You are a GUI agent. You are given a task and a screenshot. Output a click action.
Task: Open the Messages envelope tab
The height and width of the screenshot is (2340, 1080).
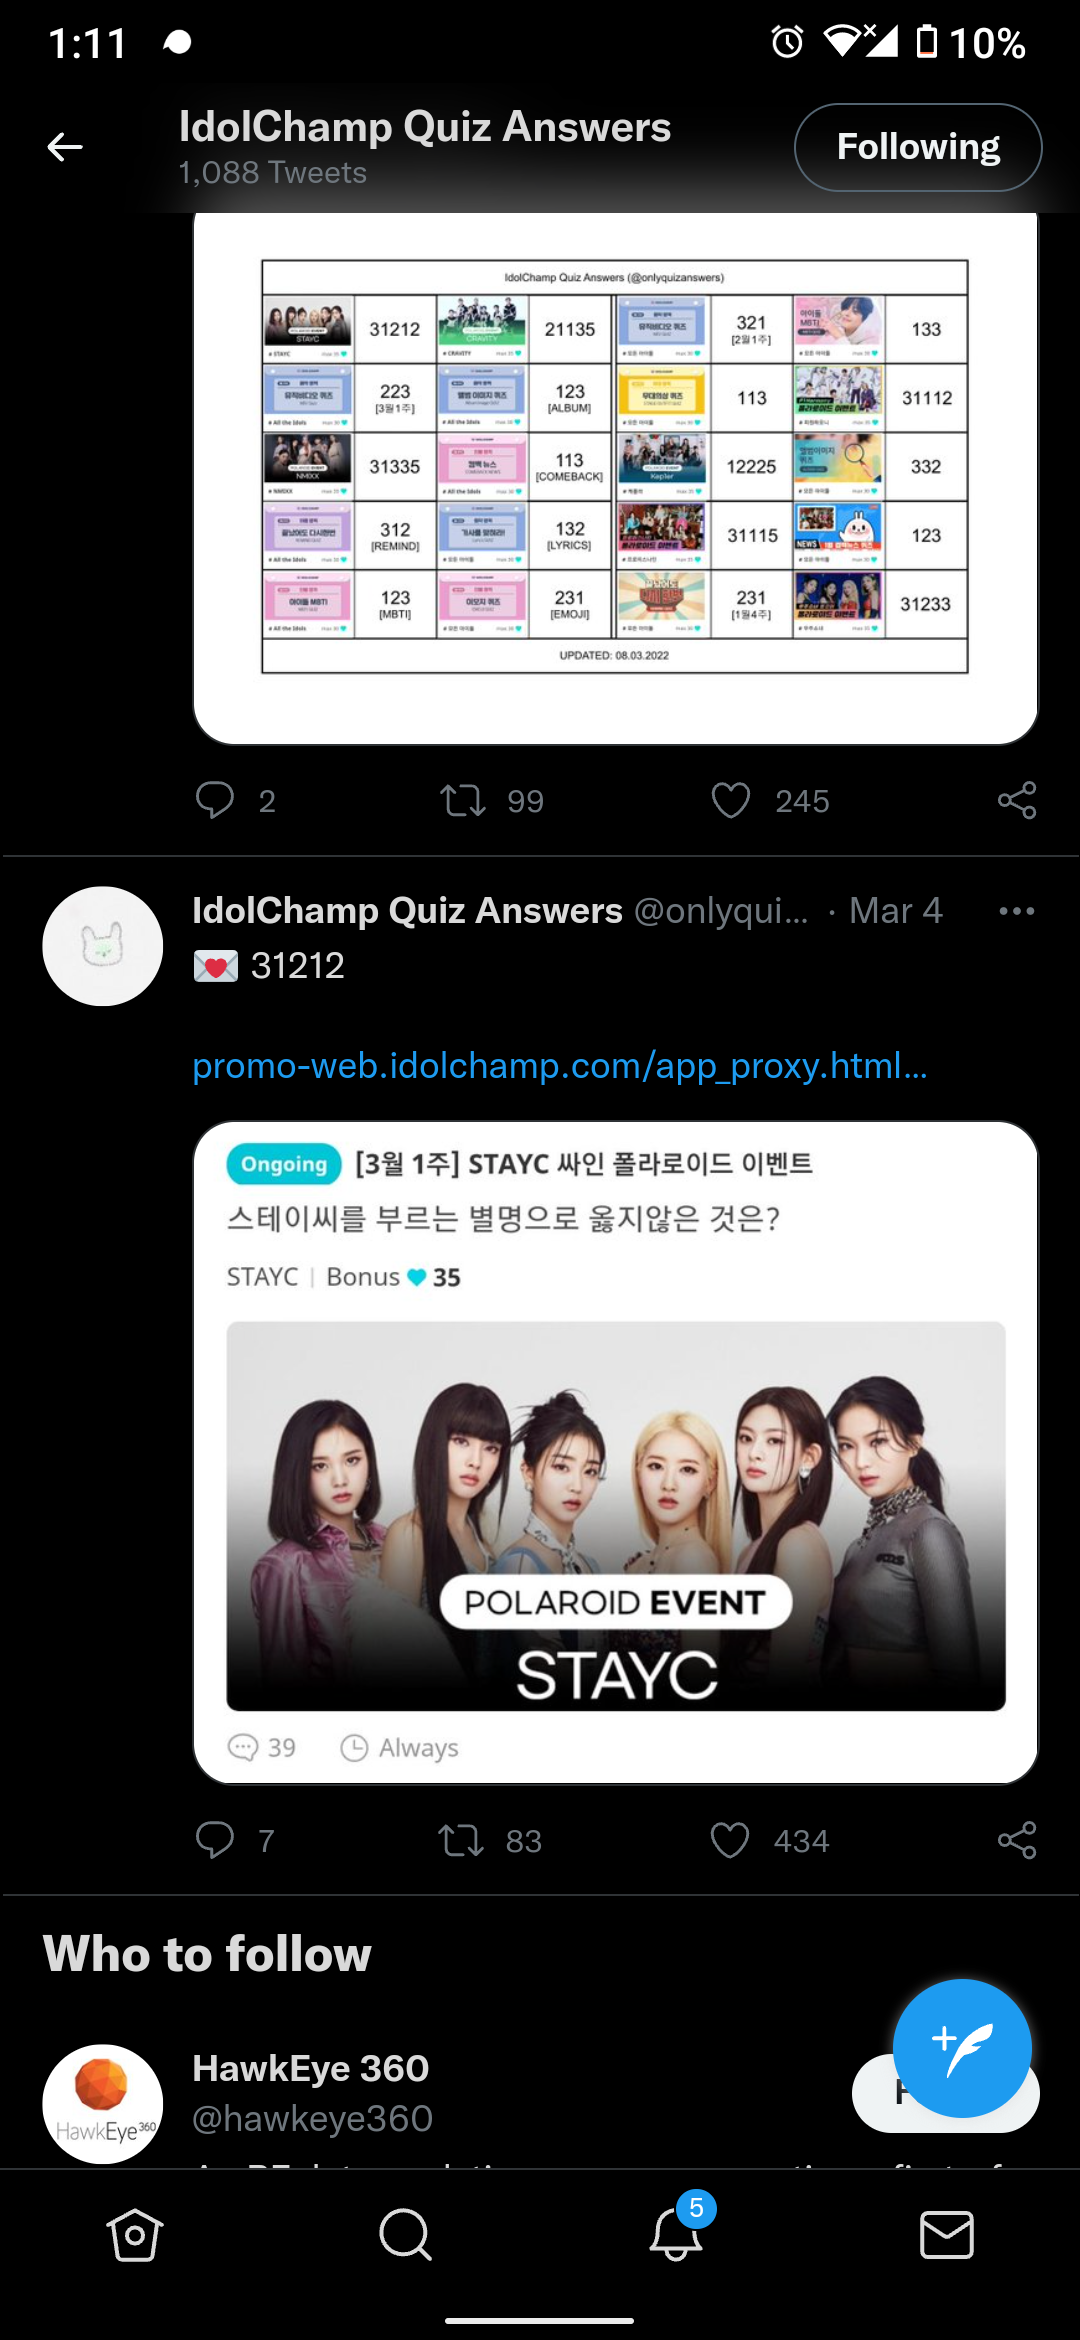946,2234
